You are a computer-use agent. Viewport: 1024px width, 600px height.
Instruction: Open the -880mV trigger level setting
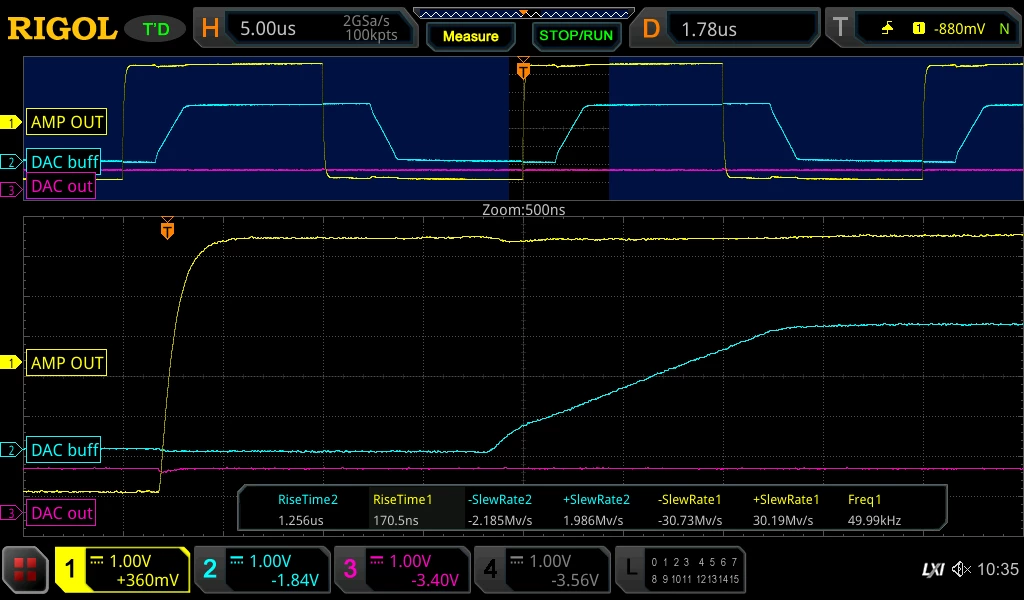(959, 29)
